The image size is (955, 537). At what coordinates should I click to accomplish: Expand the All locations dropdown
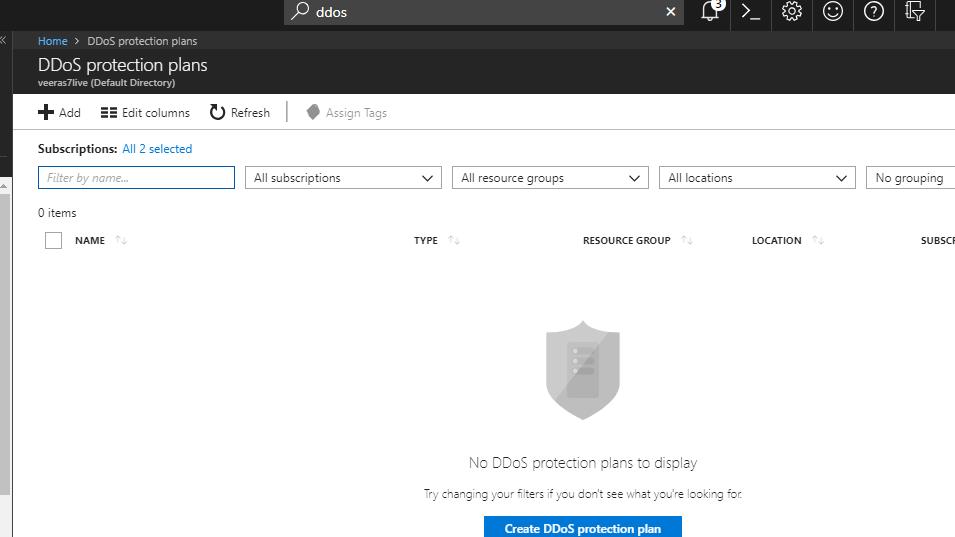(758, 178)
